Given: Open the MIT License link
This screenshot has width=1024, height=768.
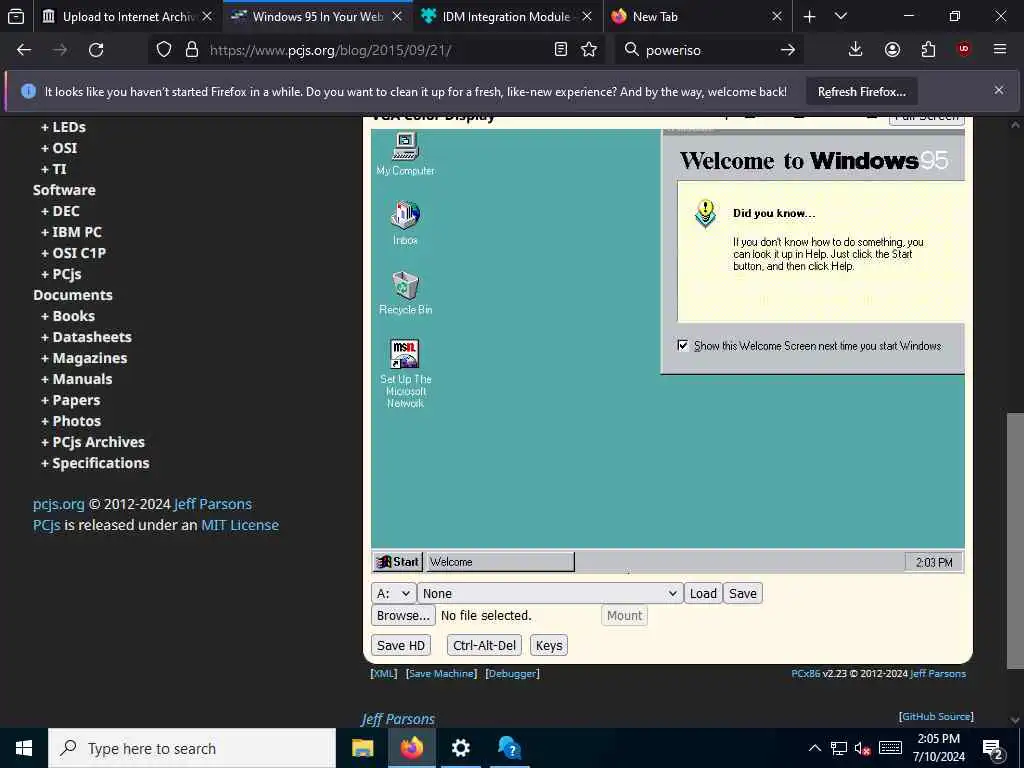Looking at the screenshot, I should (x=240, y=525).
